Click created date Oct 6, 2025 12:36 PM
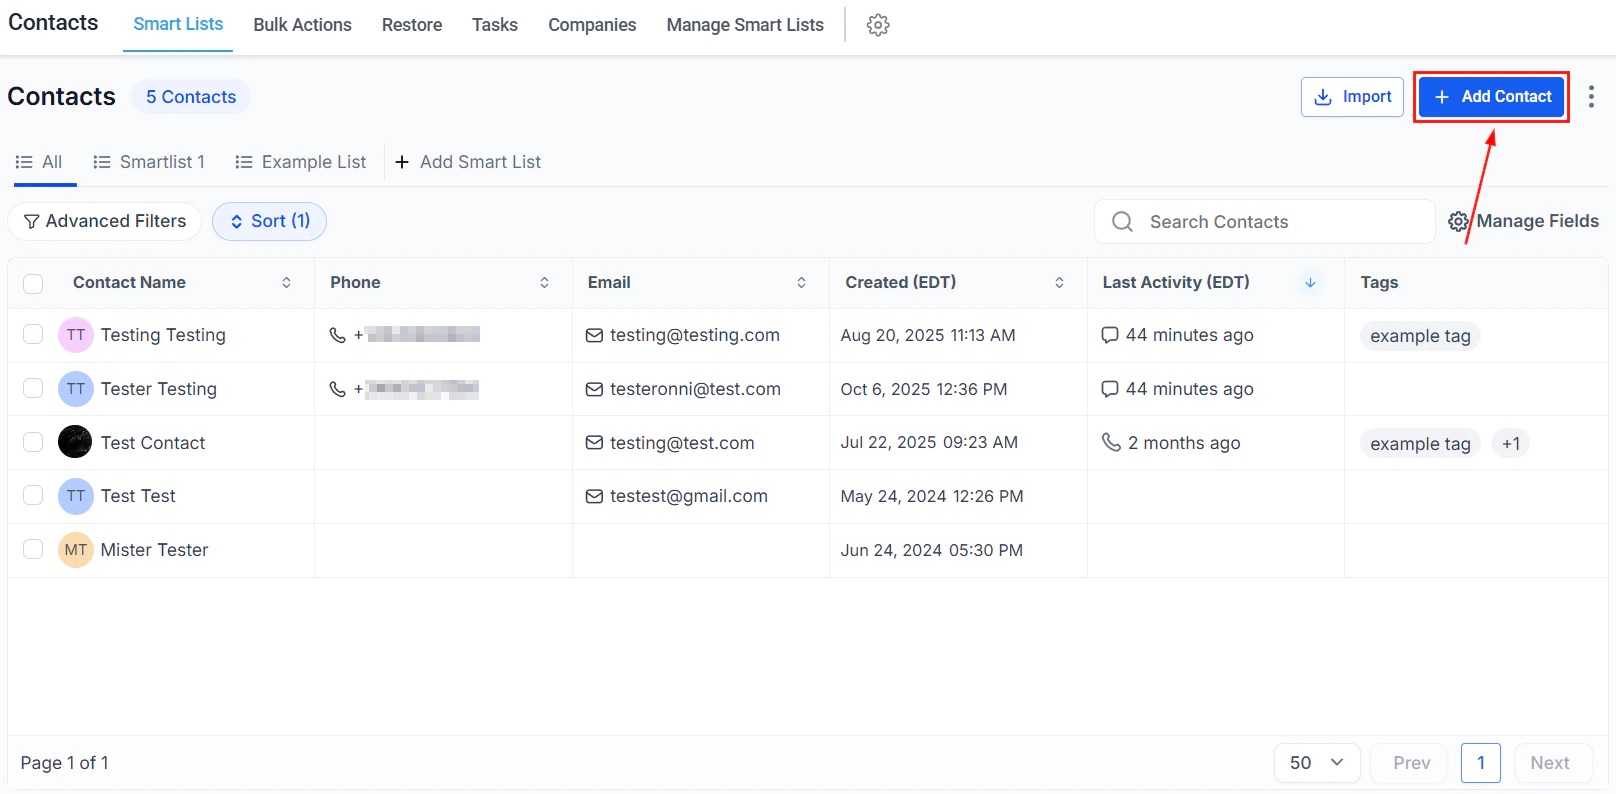The width and height of the screenshot is (1616, 794). click(x=924, y=389)
